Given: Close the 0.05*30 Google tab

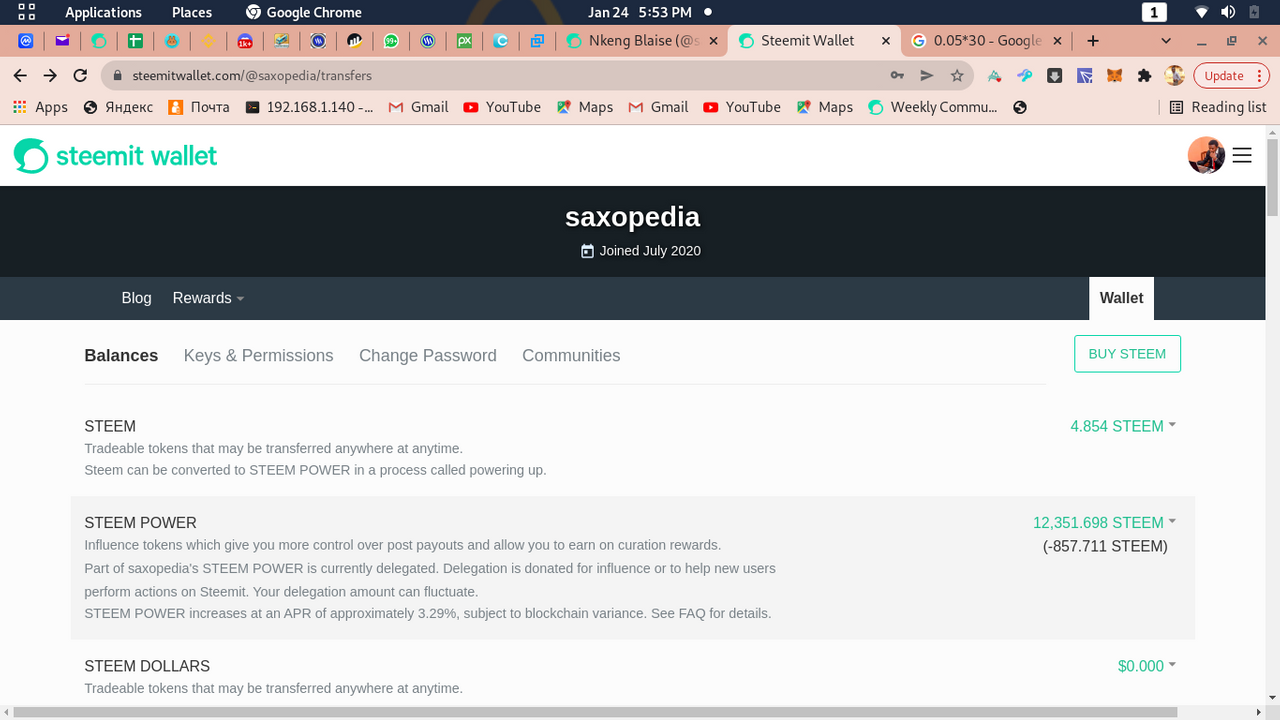Looking at the screenshot, I should coord(1058,41).
